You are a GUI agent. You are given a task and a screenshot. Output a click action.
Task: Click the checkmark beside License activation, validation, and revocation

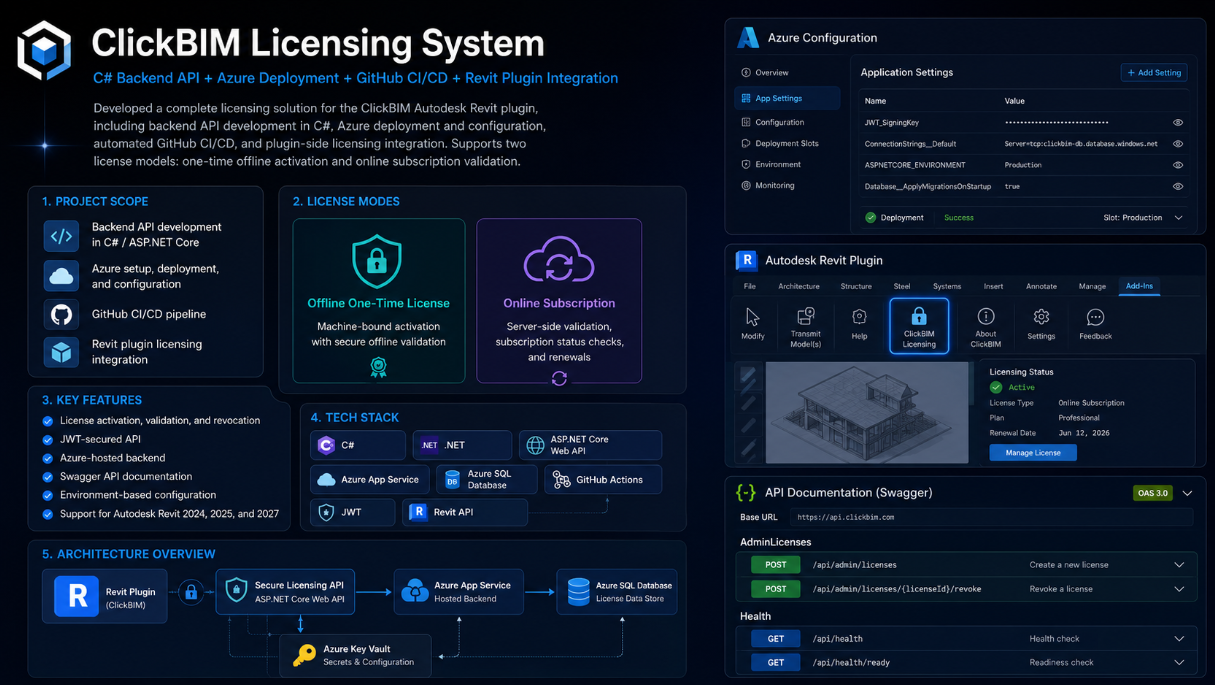(x=47, y=421)
